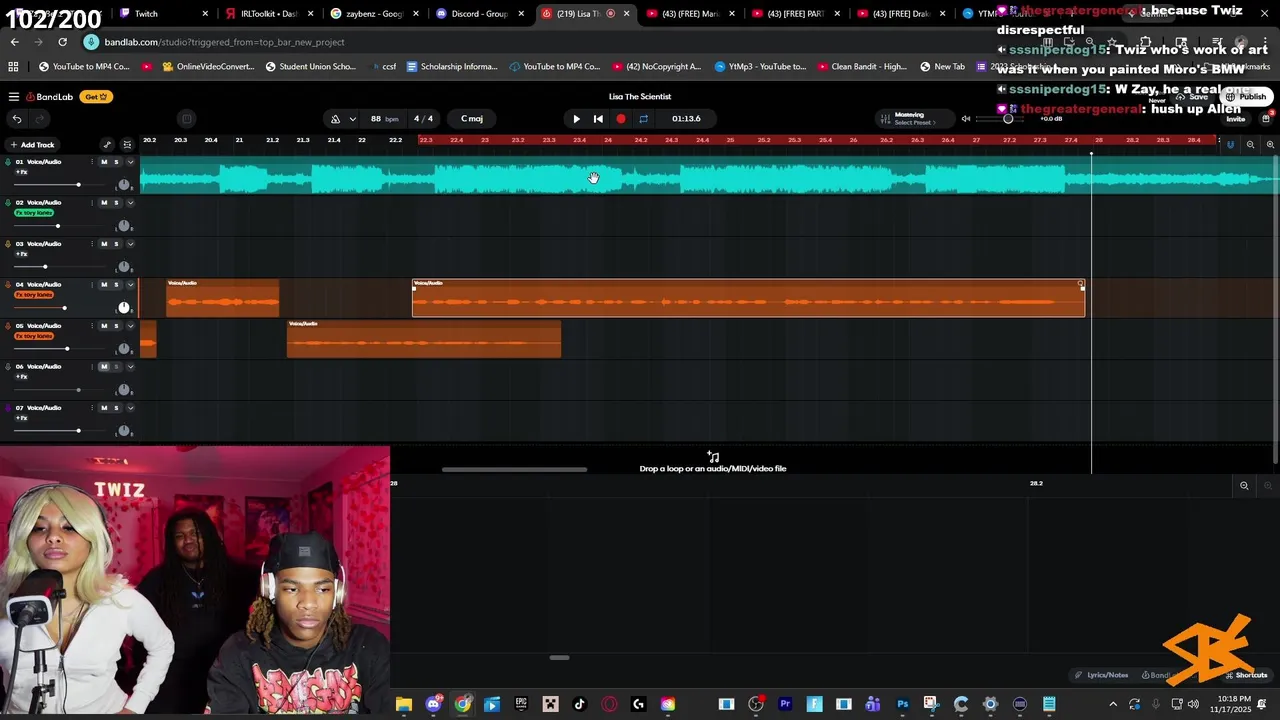Select the long orange region on track 04
This screenshot has height=720, width=1280.
pos(748,298)
